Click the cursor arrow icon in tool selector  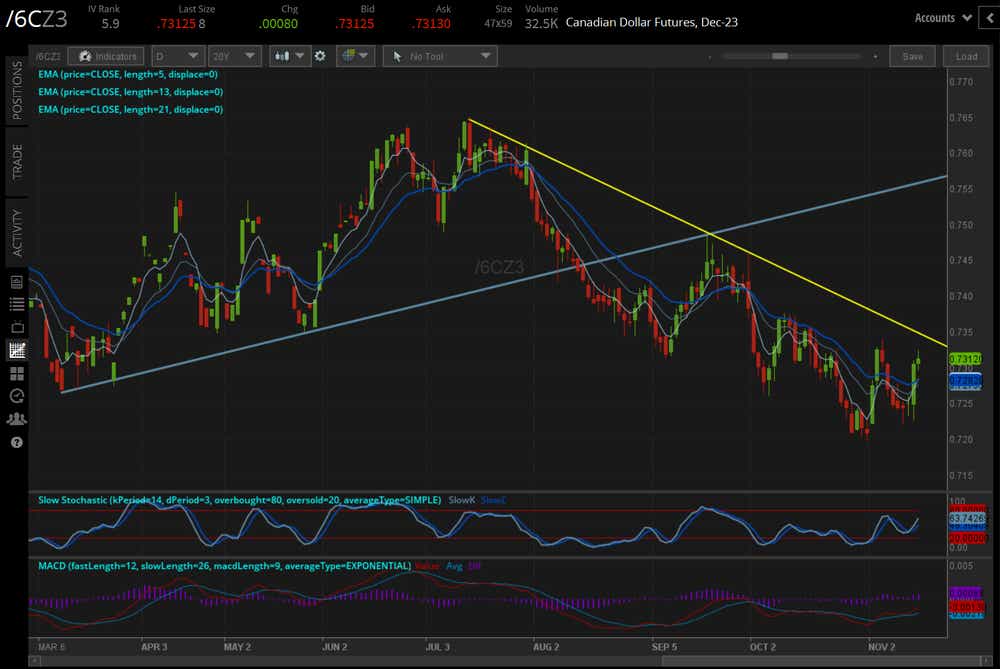tap(397, 56)
